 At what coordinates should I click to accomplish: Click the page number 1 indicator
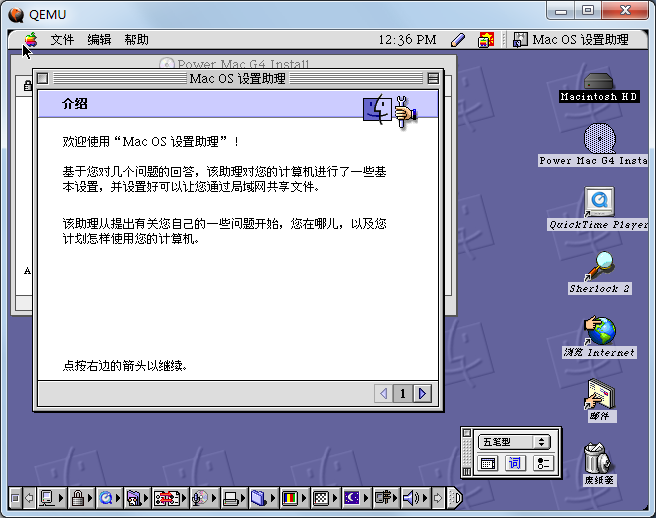click(402, 393)
